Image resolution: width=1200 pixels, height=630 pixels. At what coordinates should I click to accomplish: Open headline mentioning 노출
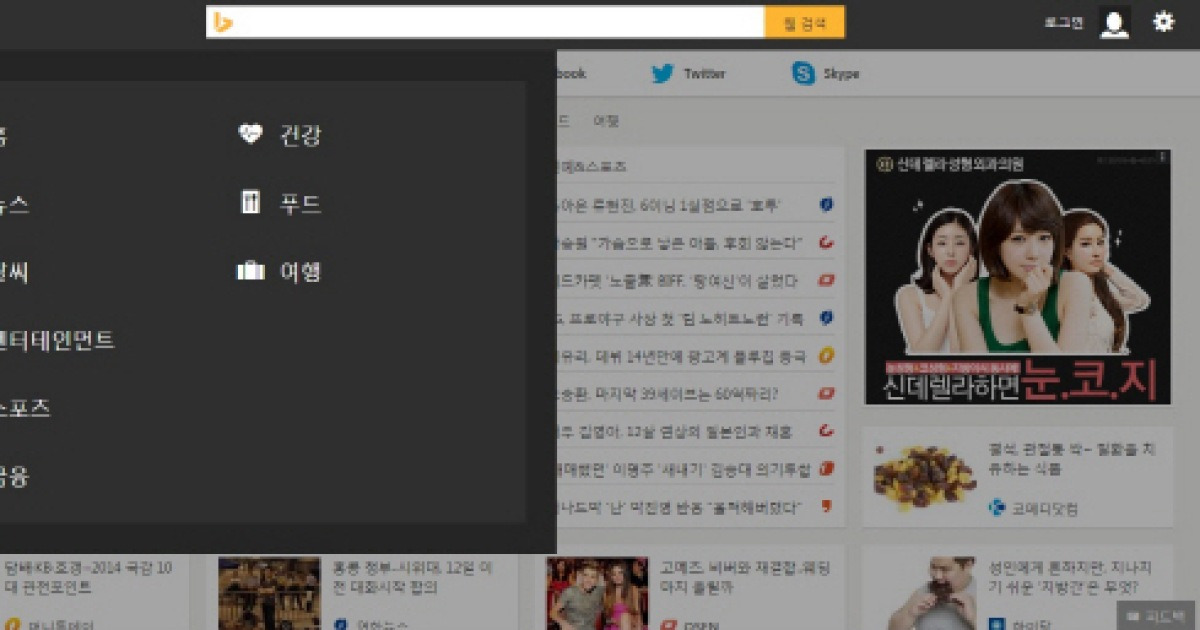pyautogui.click(x=678, y=281)
